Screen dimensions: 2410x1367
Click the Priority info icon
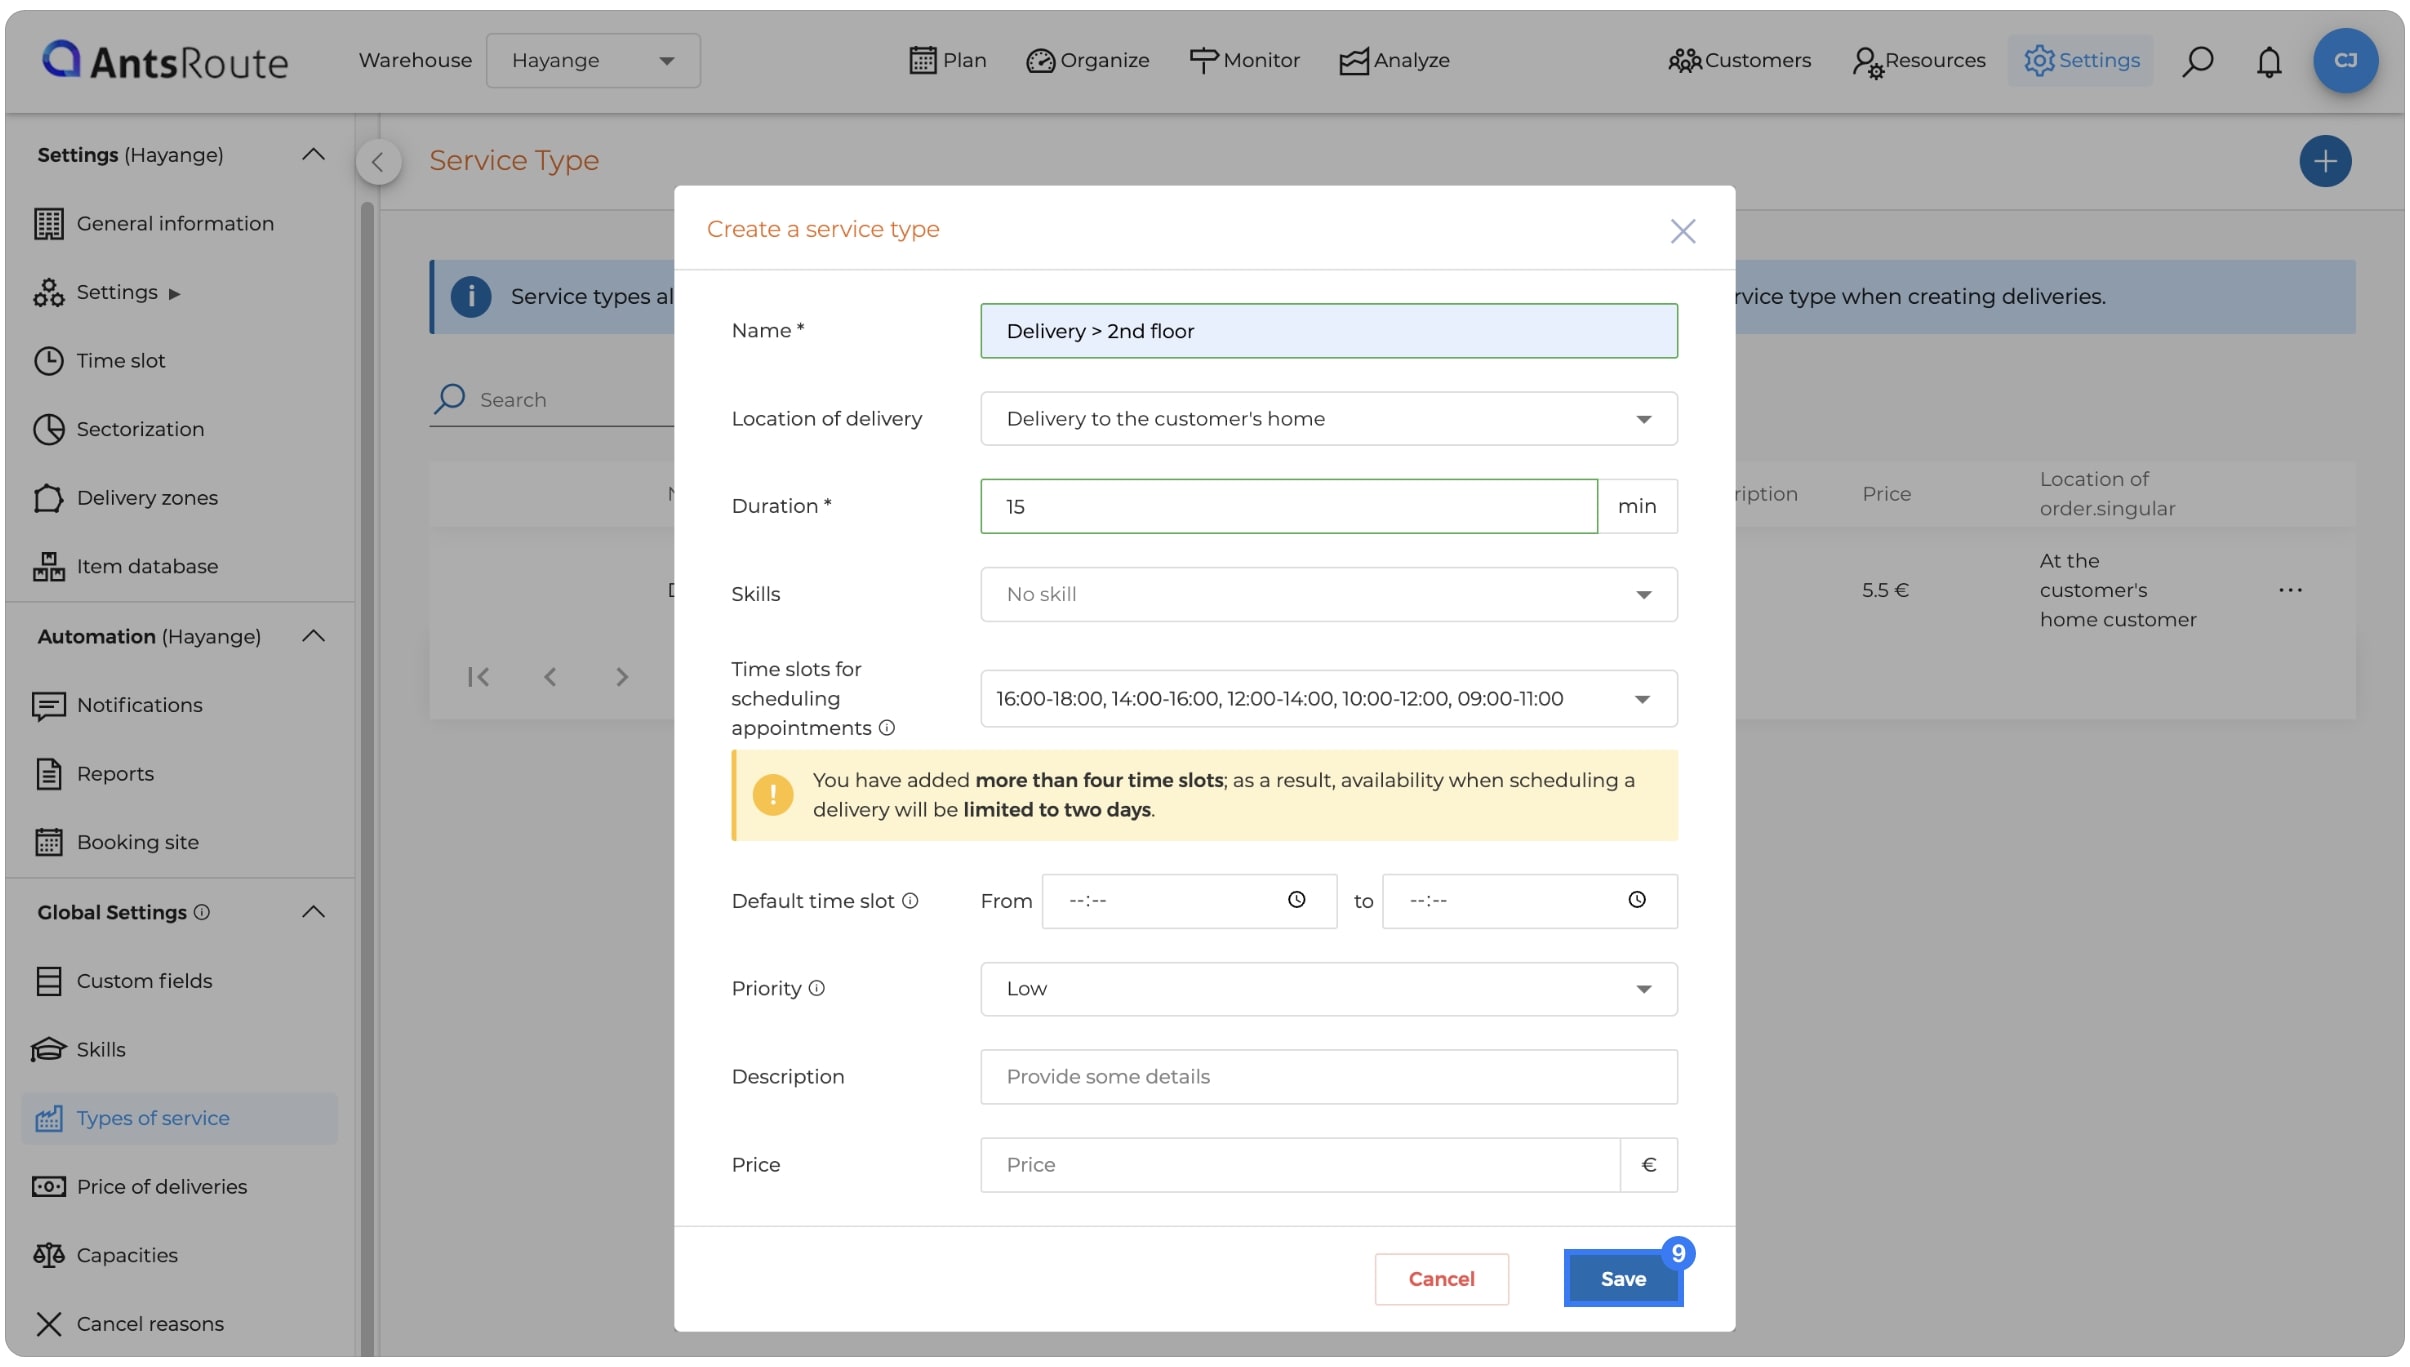point(816,988)
